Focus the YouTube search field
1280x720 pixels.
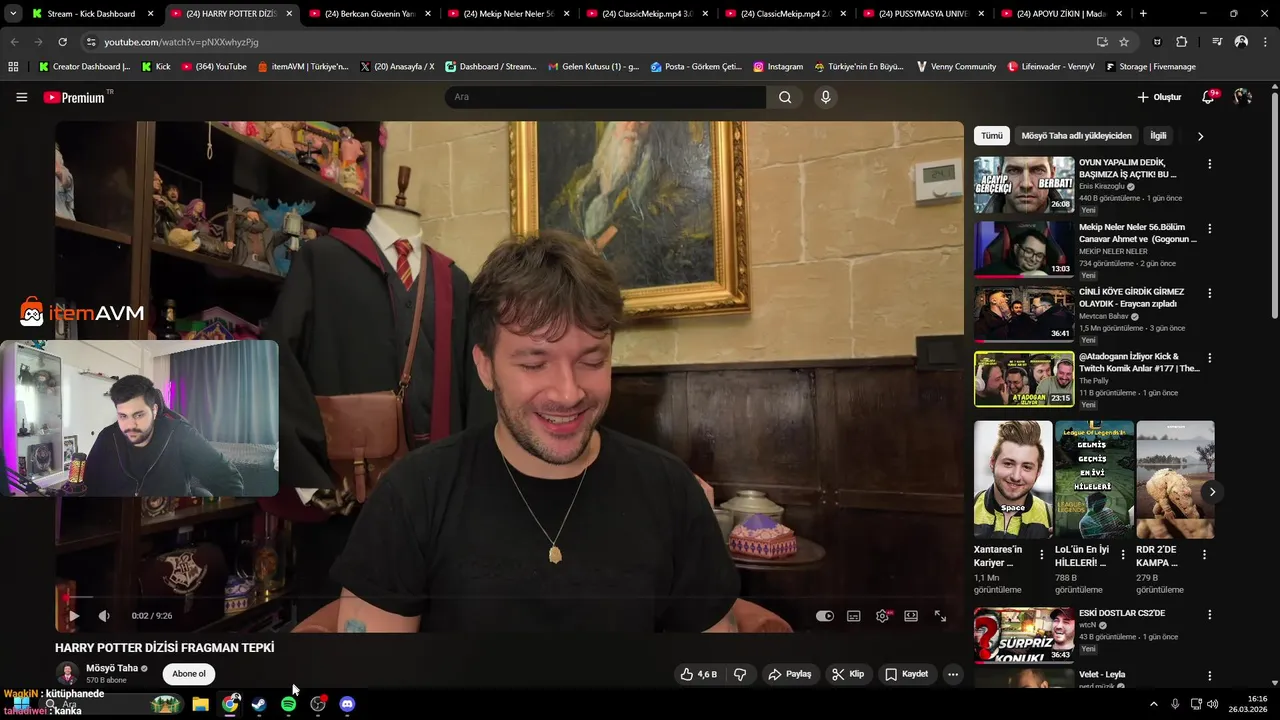coord(605,97)
